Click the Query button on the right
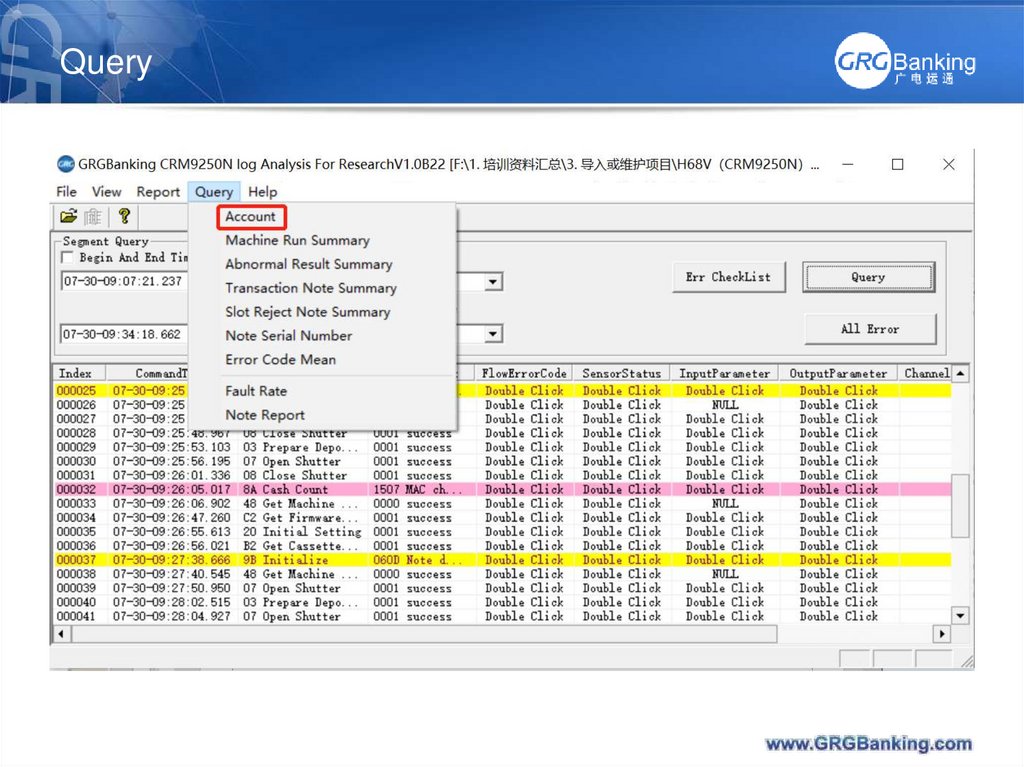The height and width of the screenshot is (767, 1024). (x=869, y=277)
